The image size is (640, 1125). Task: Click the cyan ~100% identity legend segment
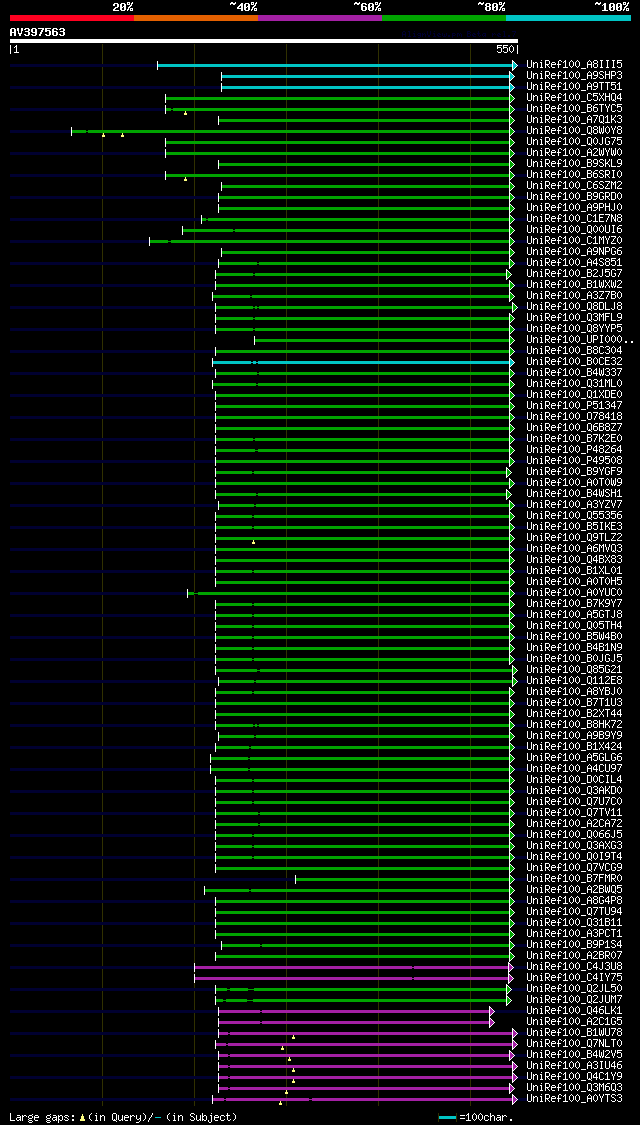coord(568,17)
